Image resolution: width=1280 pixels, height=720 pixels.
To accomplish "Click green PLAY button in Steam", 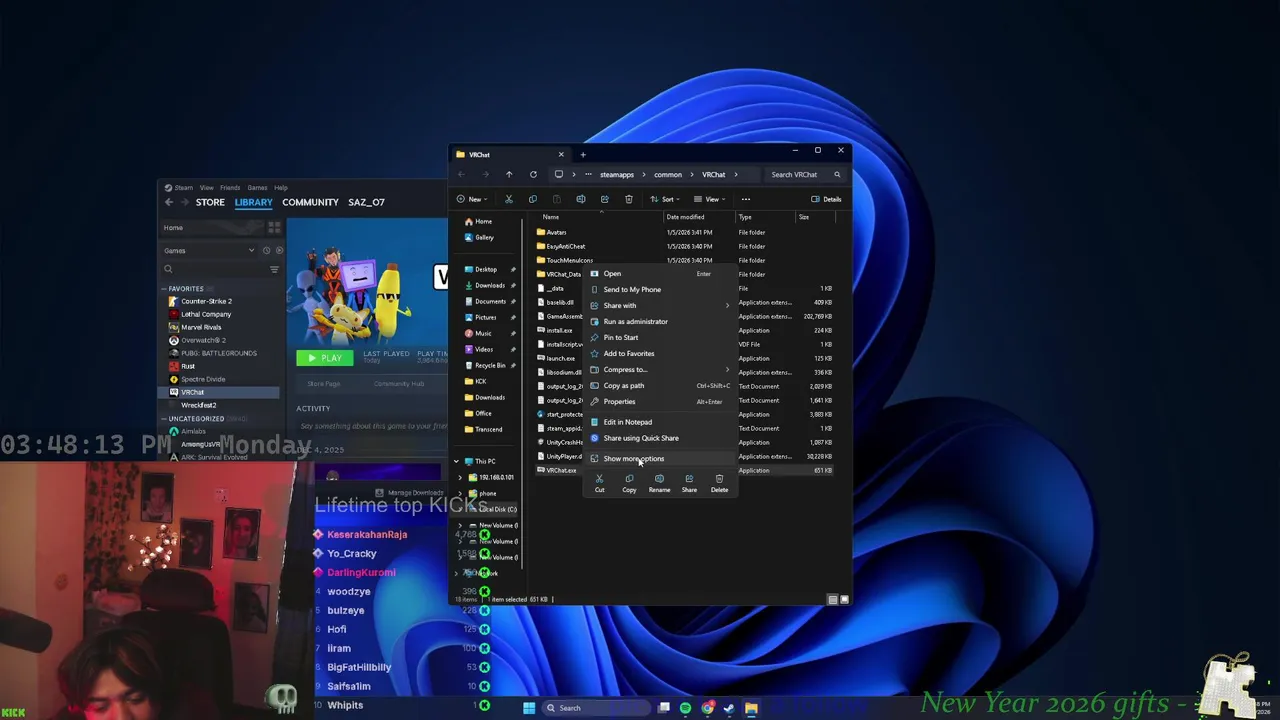I will click(x=324, y=358).
